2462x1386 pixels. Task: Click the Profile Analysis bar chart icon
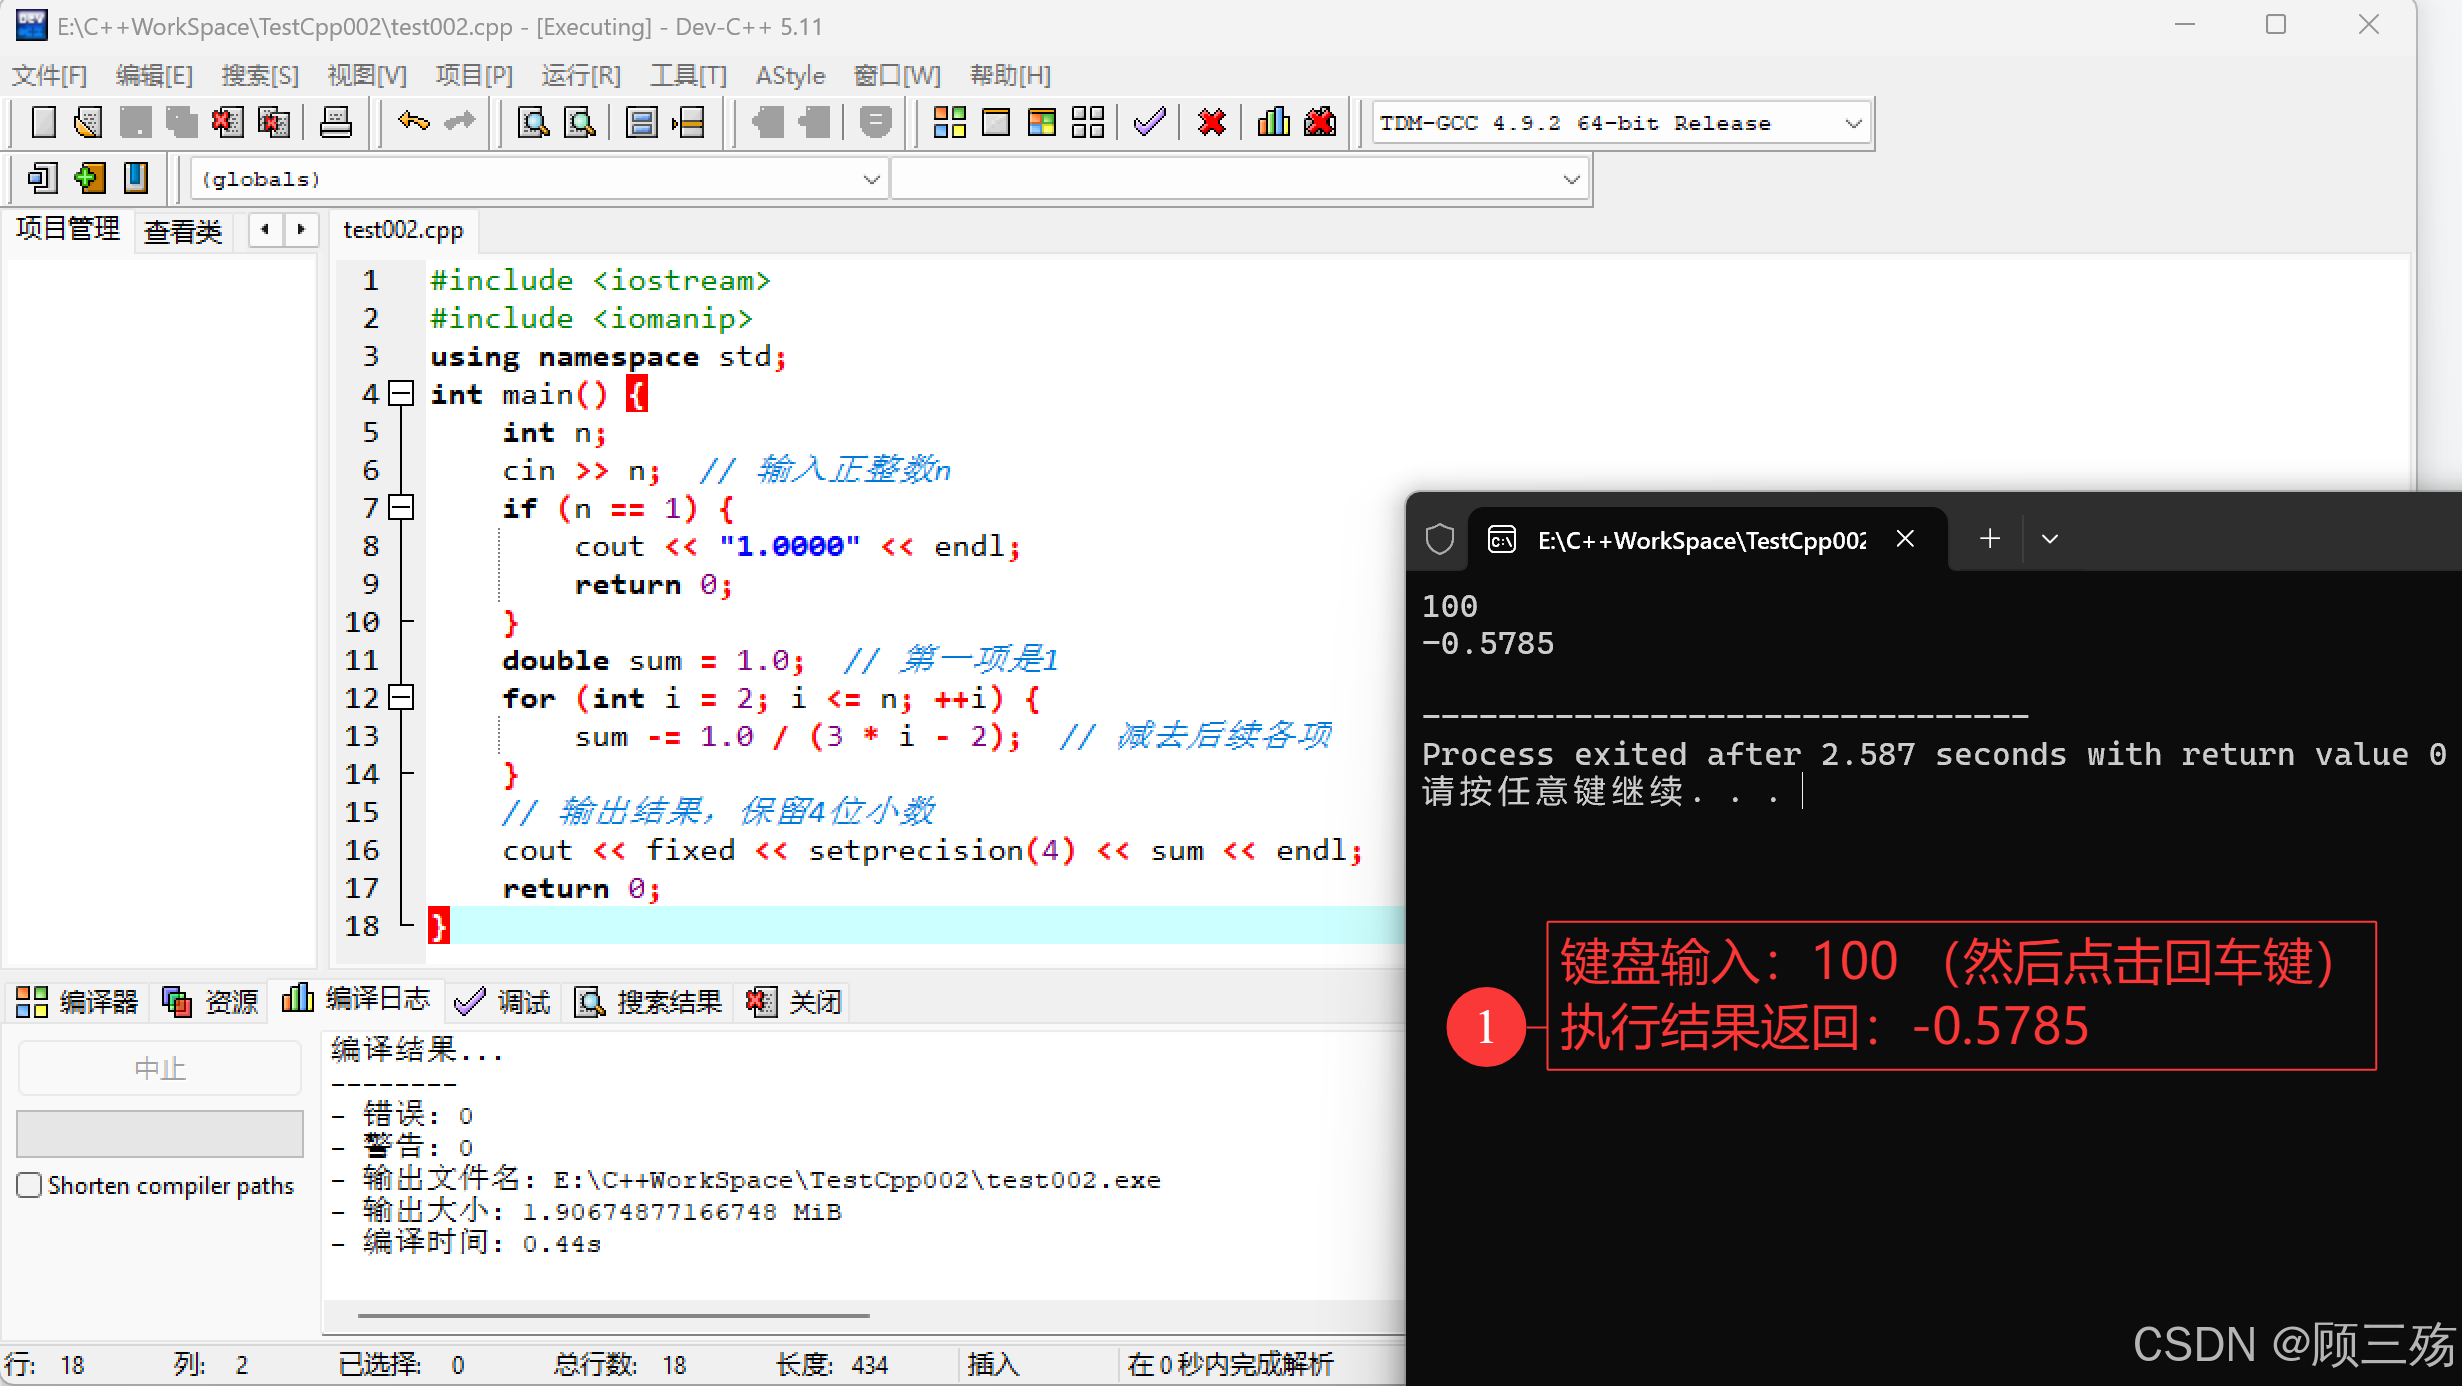pyautogui.click(x=1273, y=123)
